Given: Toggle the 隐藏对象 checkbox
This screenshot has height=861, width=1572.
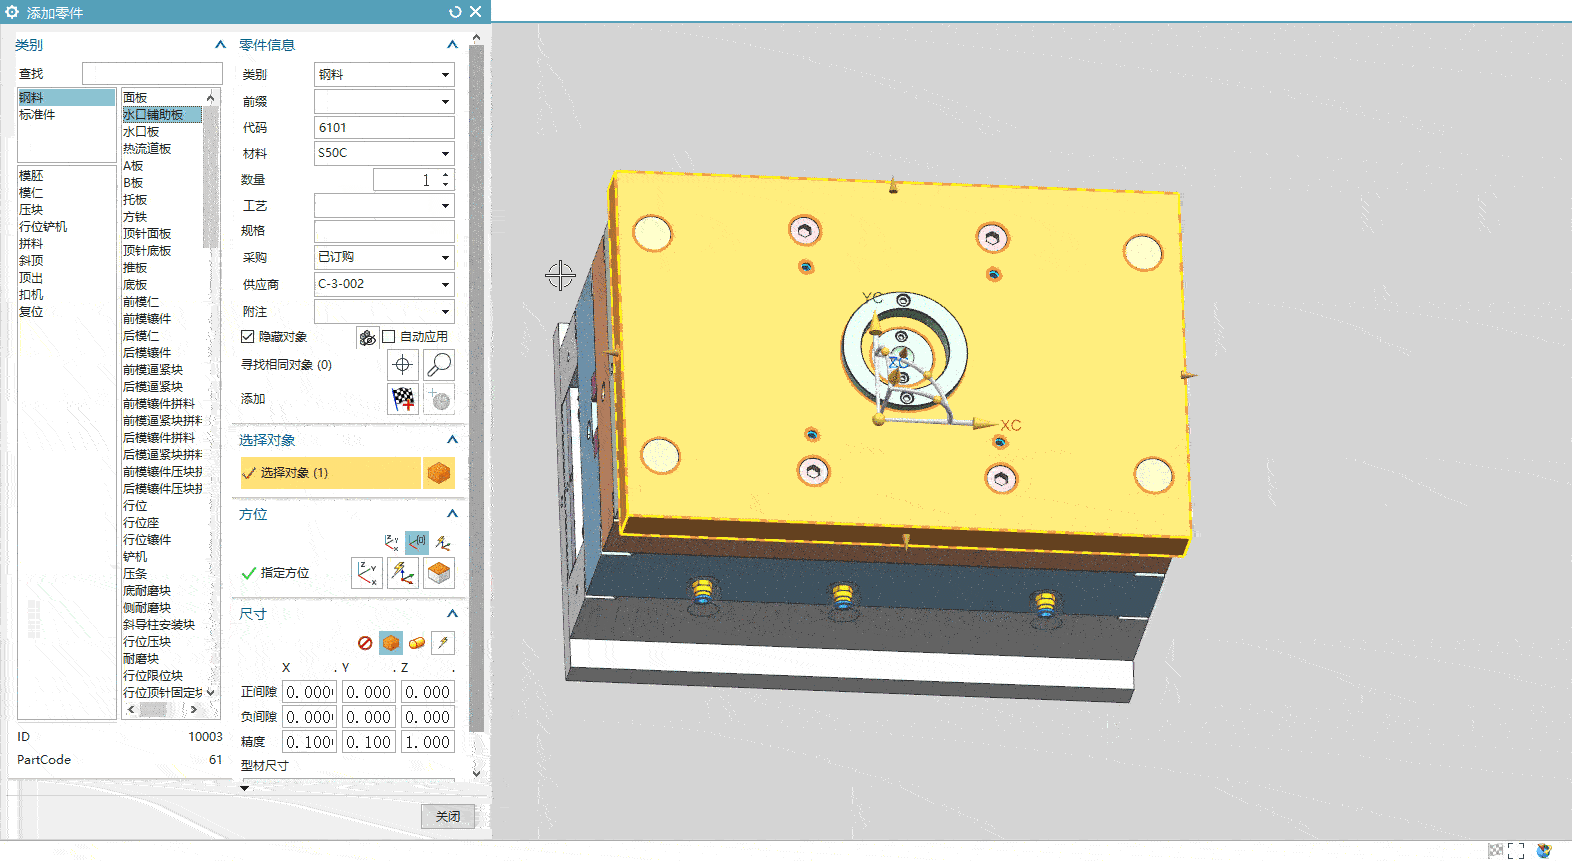Looking at the screenshot, I should (248, 337).
